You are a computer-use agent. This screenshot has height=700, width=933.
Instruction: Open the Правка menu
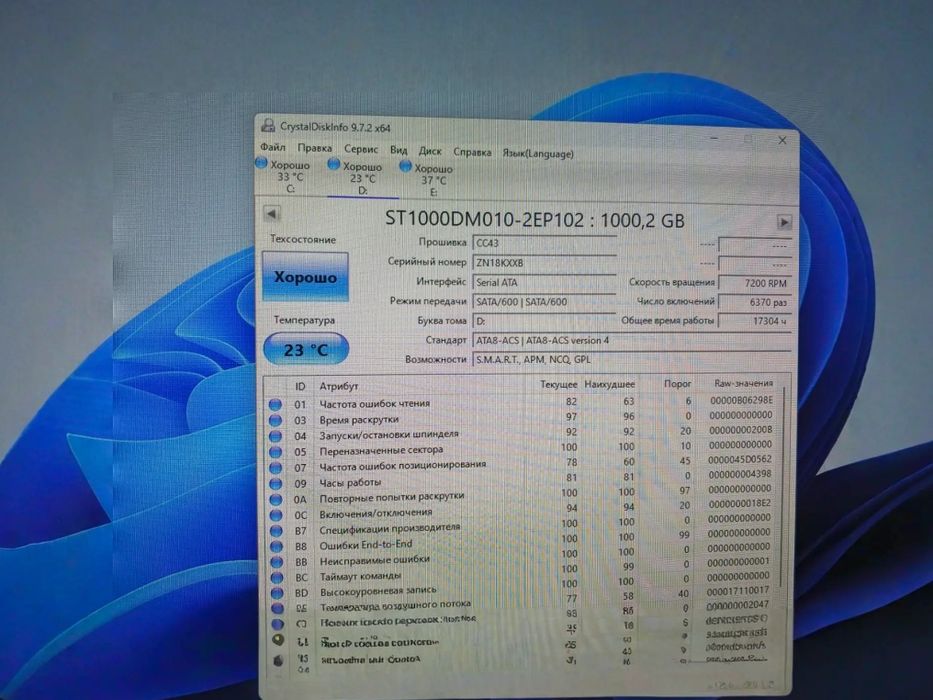(x=314, y=148)
